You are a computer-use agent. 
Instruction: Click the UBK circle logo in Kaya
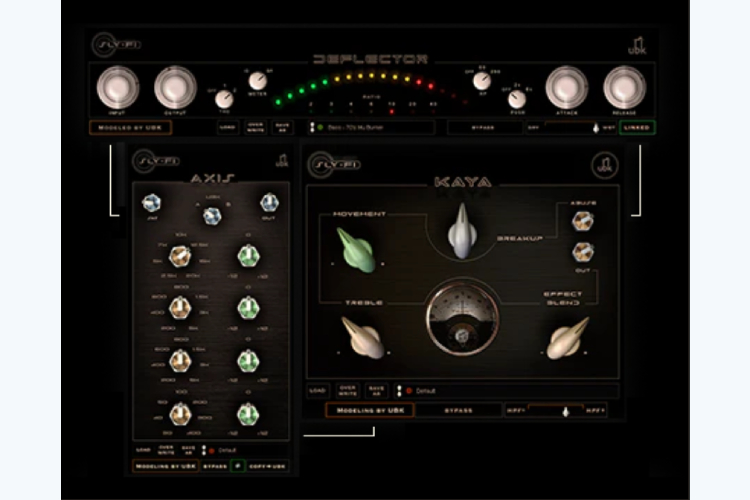tap(605, 165)
